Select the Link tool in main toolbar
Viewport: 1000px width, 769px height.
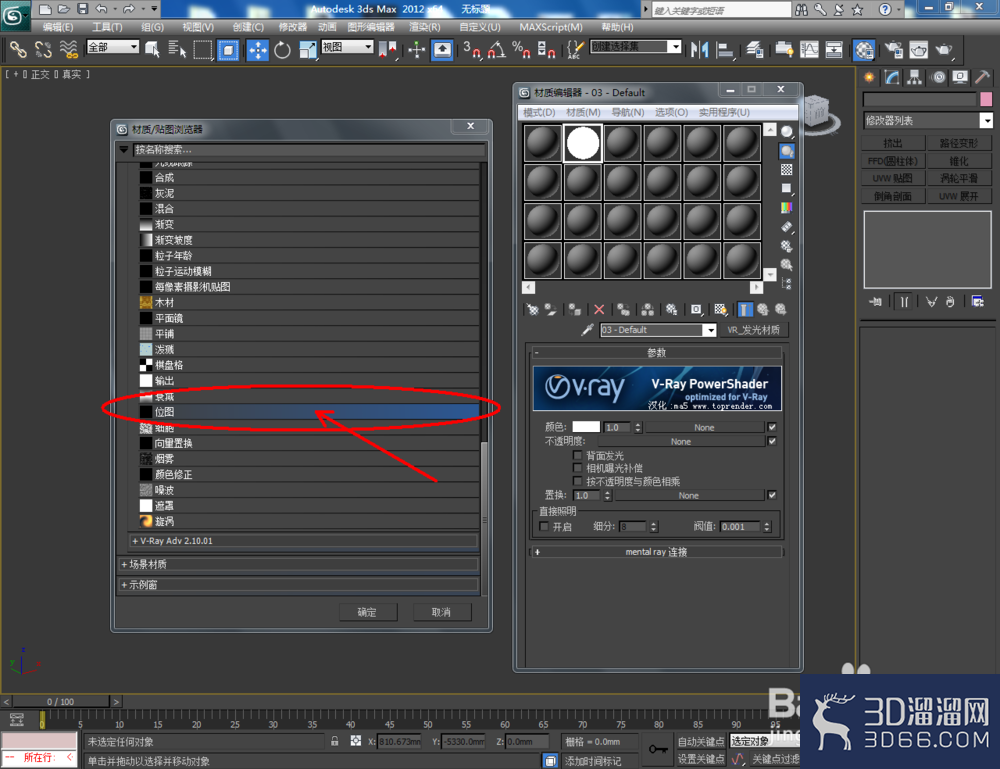tap(18, 49)
